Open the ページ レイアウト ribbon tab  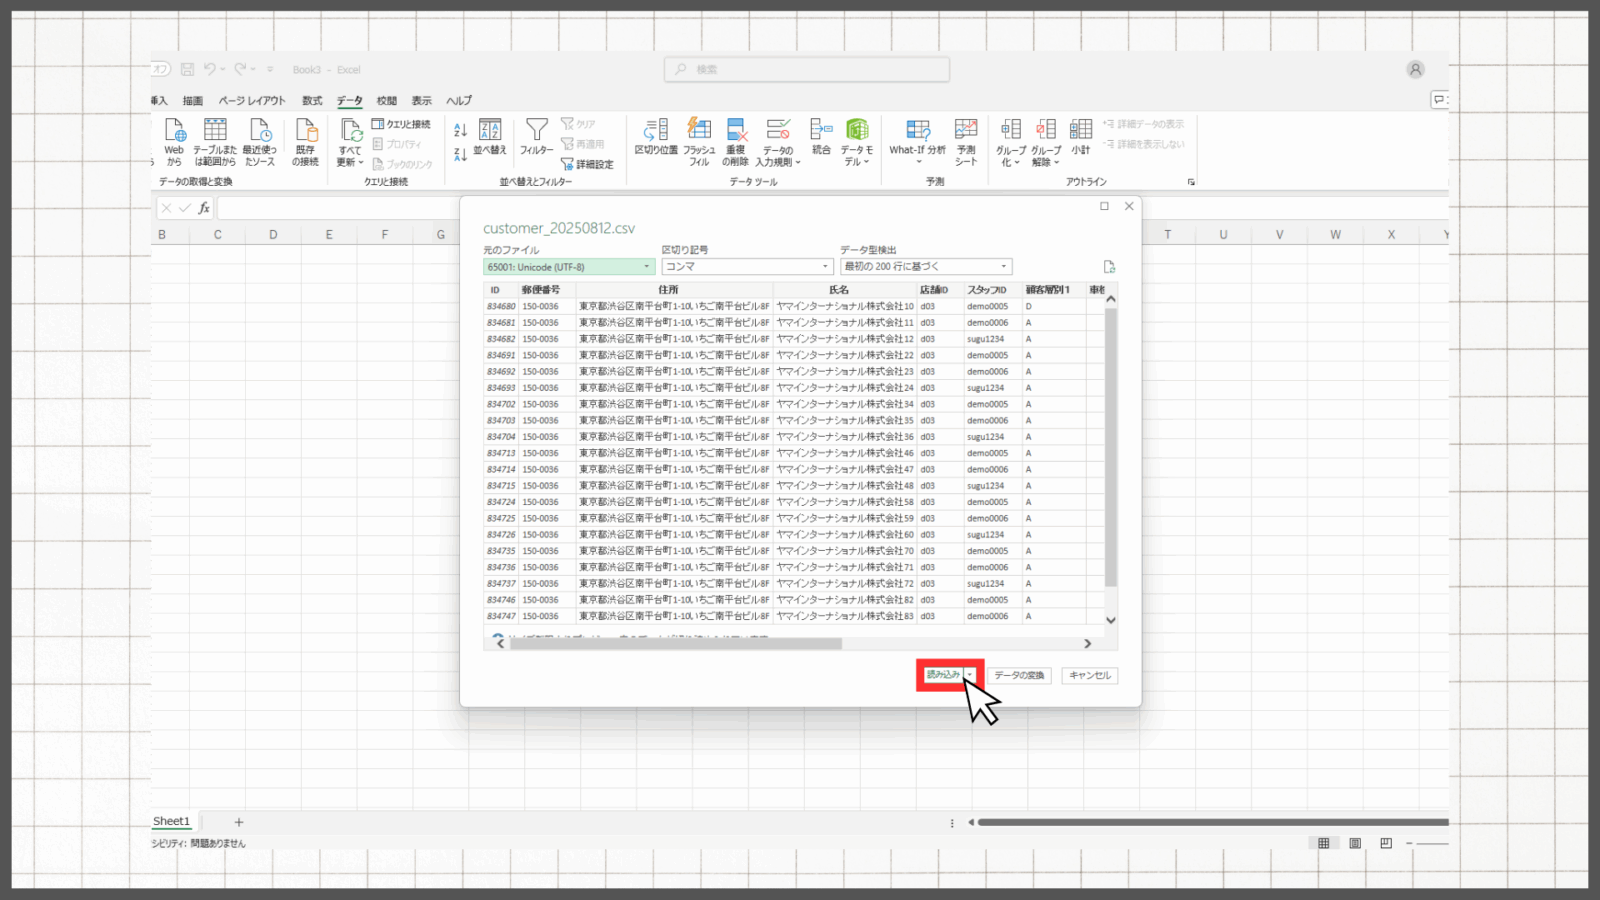252,101
